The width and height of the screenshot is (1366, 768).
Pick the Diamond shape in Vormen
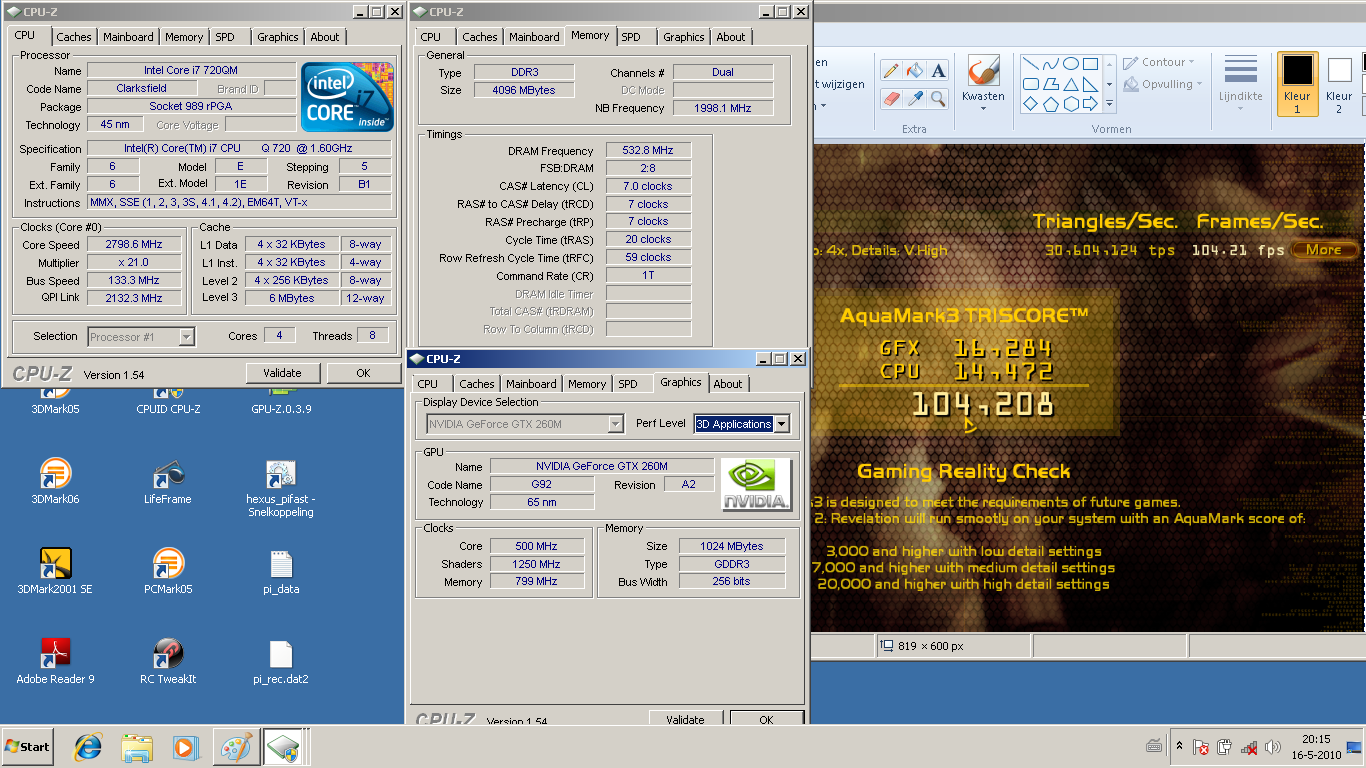[1031, 104]
